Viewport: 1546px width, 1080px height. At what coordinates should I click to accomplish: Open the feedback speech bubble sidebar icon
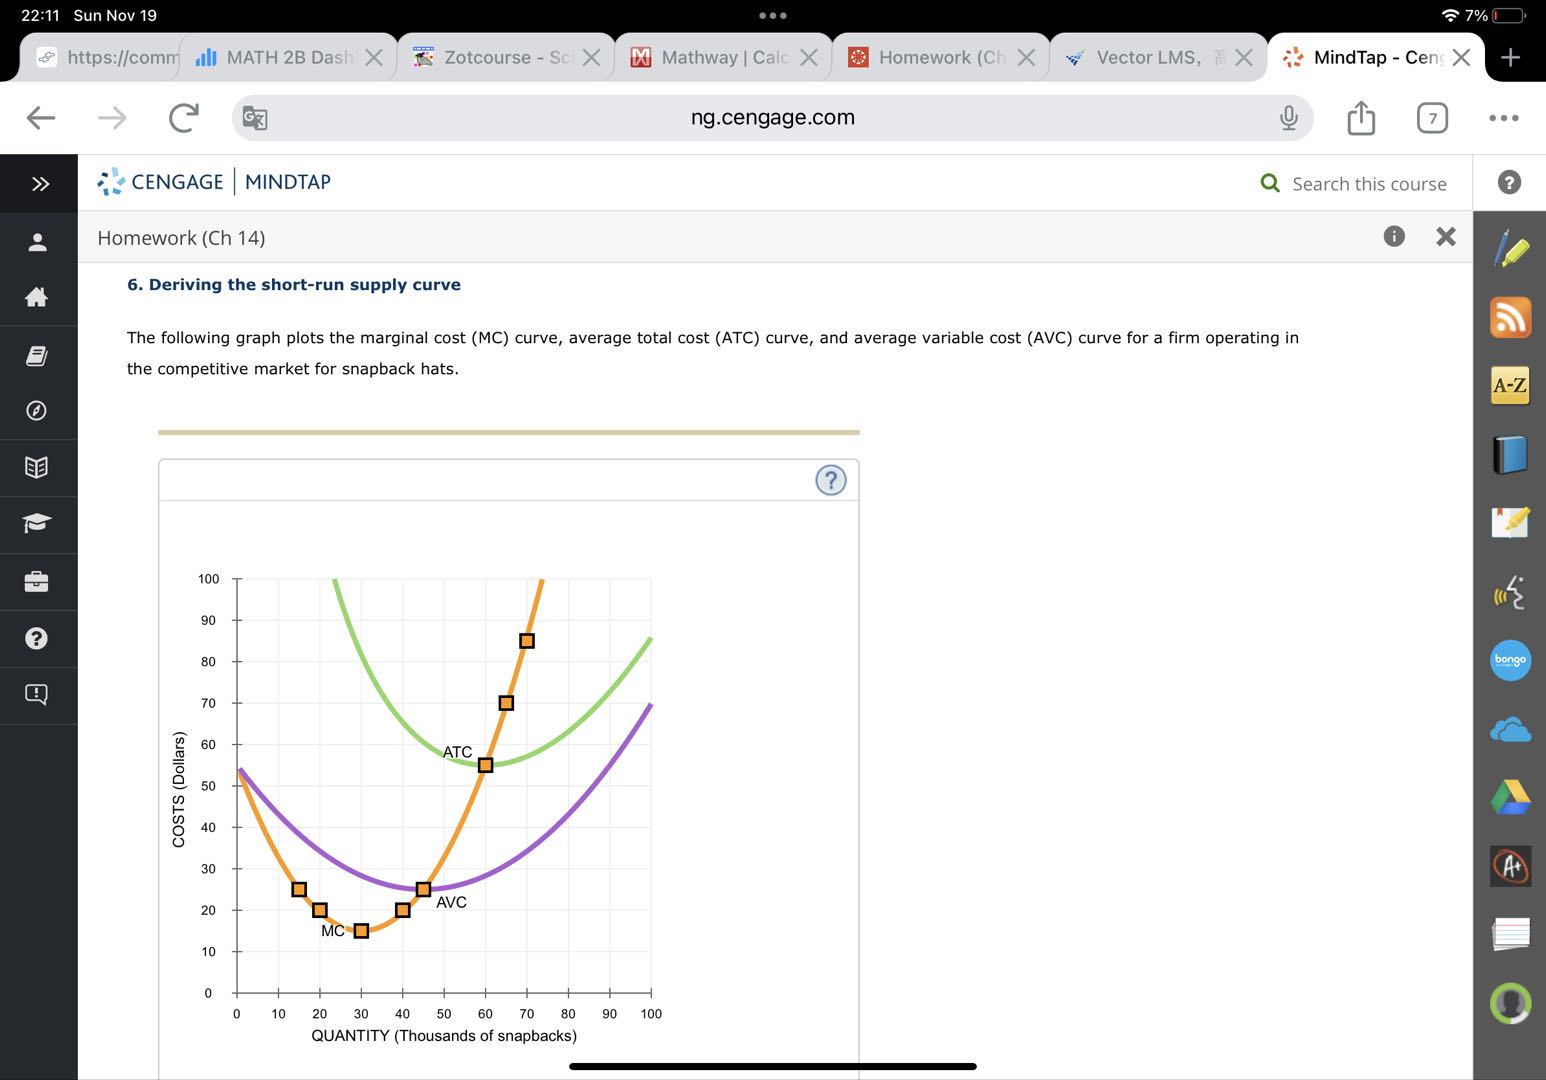[x=37, y=694]
